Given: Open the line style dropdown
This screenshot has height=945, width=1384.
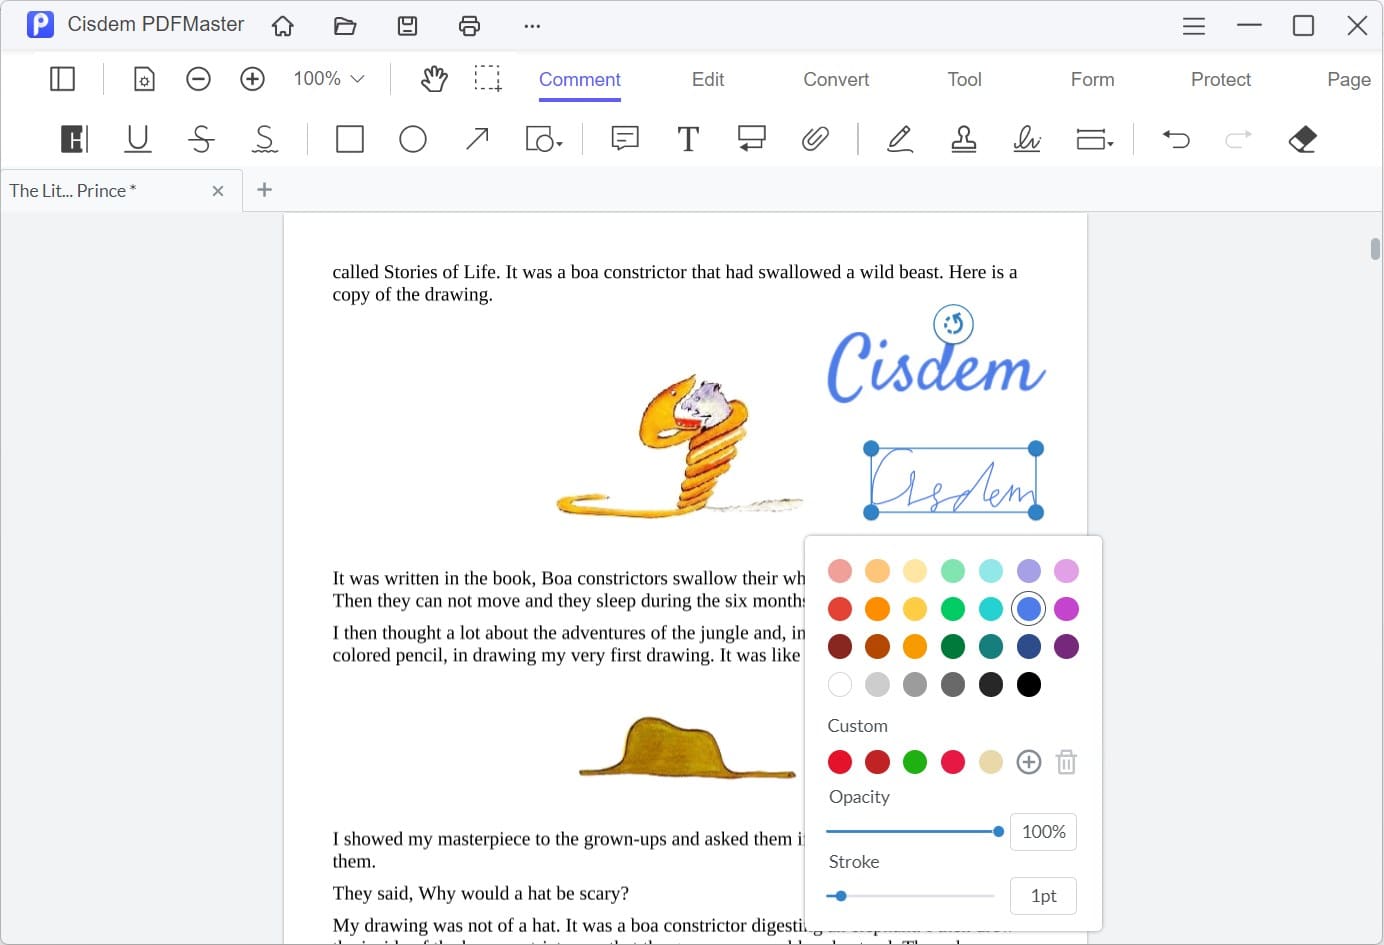Looking at the screenshot, I should point(1095,139).
